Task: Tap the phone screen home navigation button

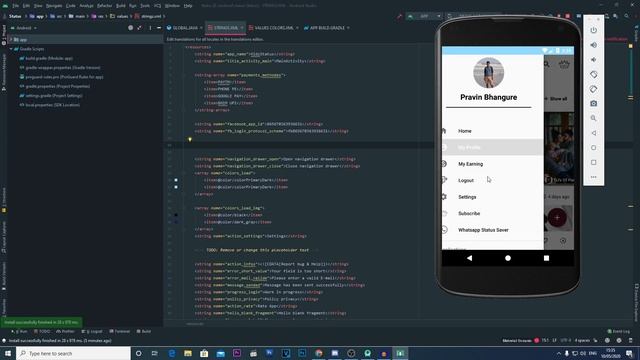Action: [508, 258]
